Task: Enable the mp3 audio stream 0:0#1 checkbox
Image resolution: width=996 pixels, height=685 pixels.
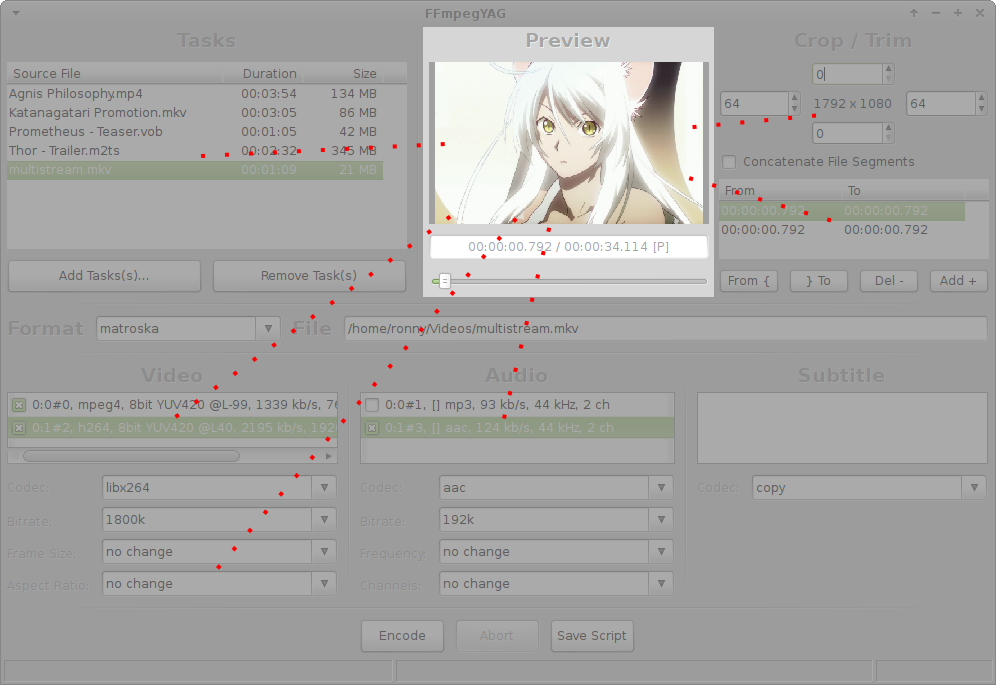Action: pyautogui.click(x=372, y=405)
